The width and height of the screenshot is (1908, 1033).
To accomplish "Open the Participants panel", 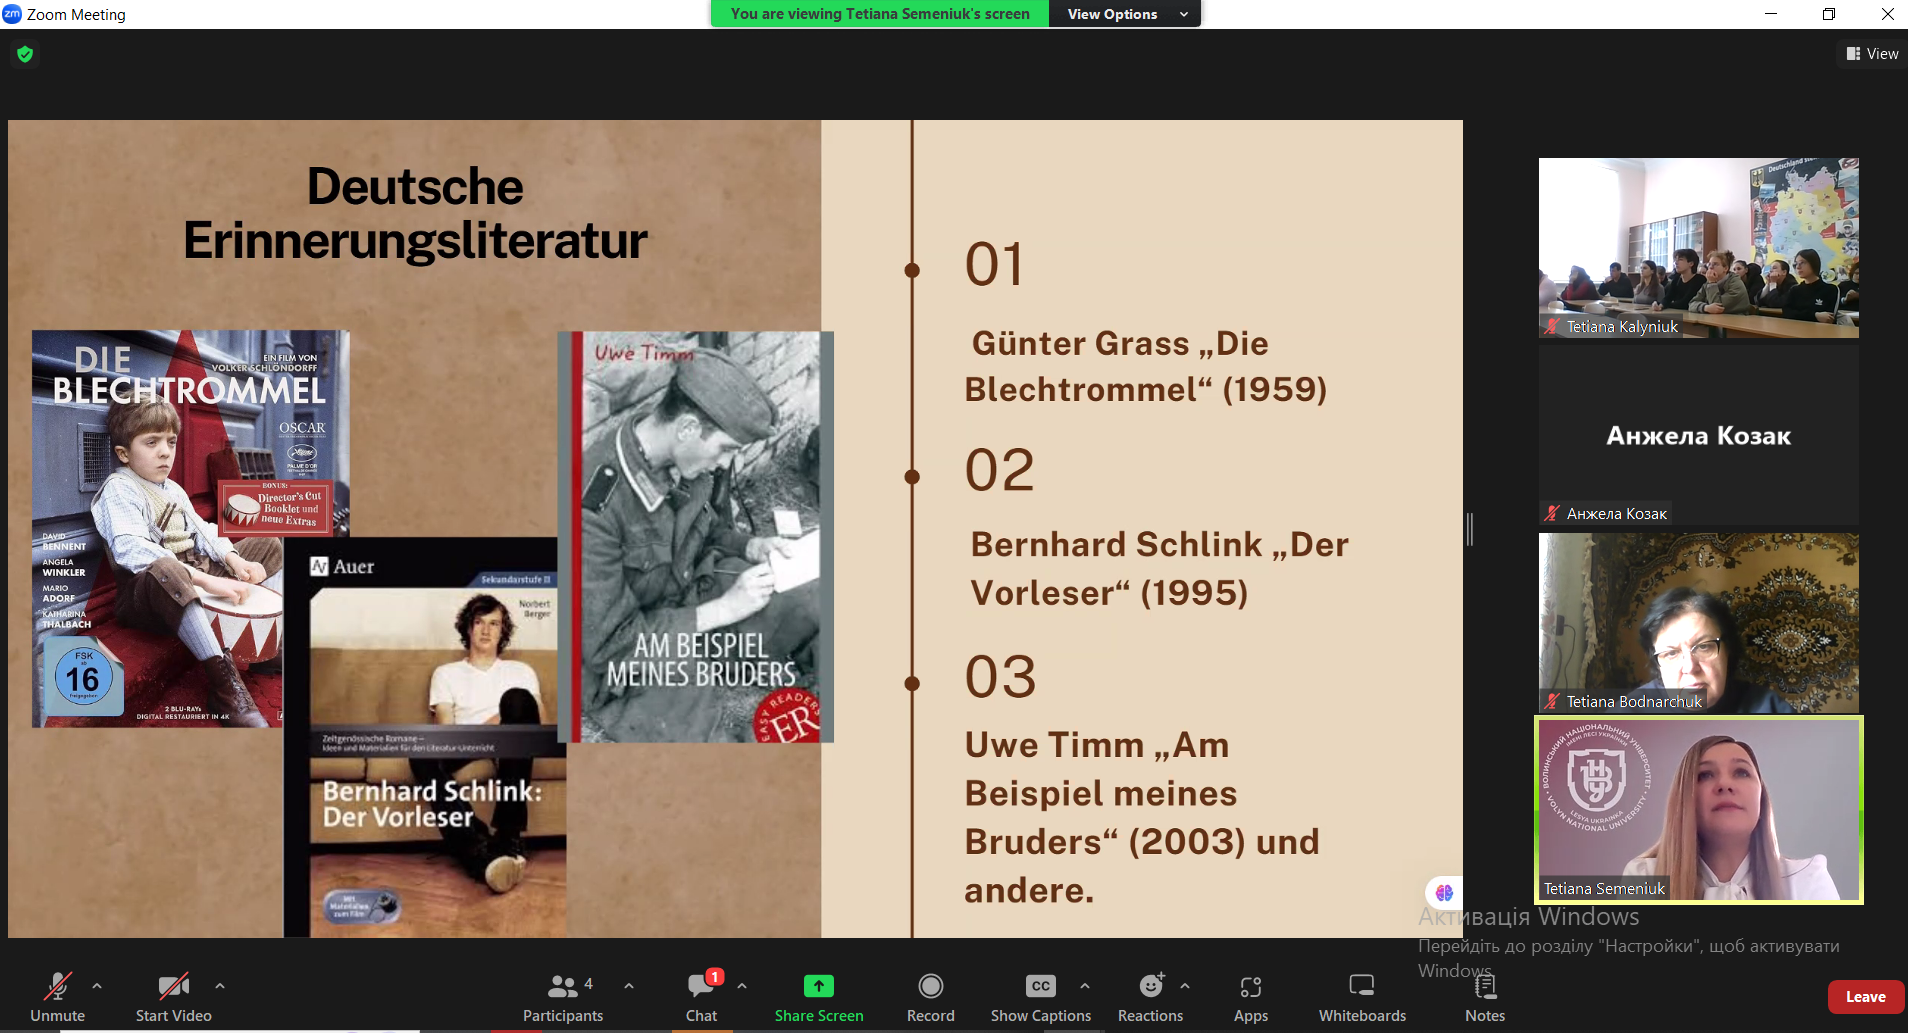I will point(563,997).
